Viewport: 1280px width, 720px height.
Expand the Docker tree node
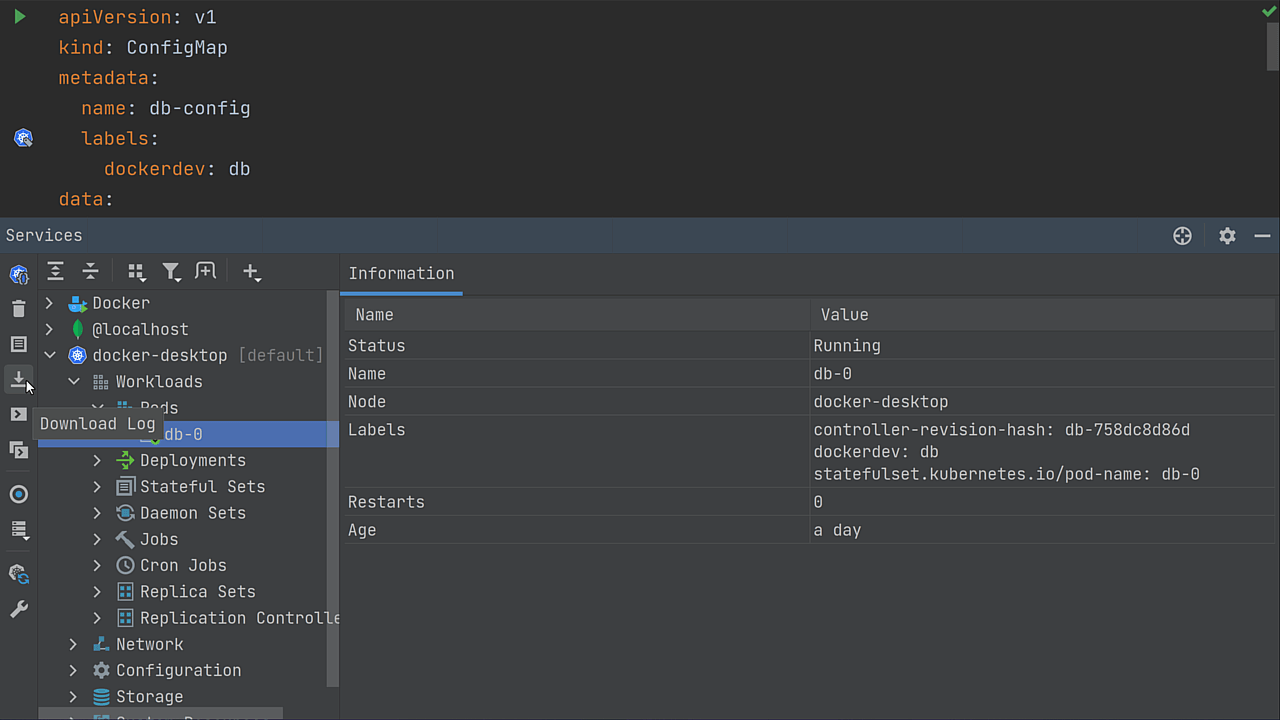coord(48,302)
